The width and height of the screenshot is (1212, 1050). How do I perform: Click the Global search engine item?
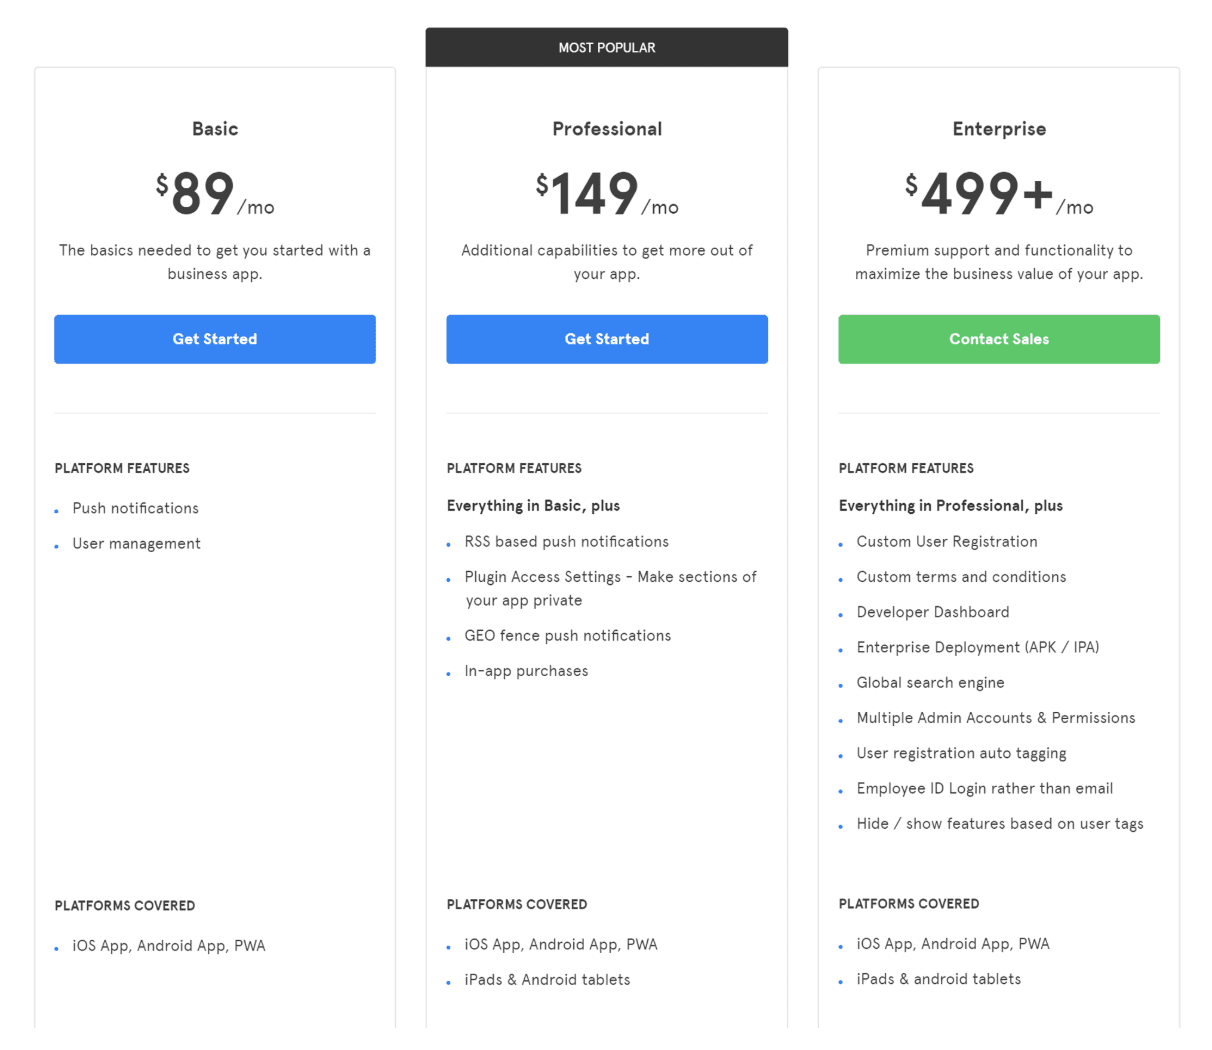pyautogui.click(x=930, y=682)
